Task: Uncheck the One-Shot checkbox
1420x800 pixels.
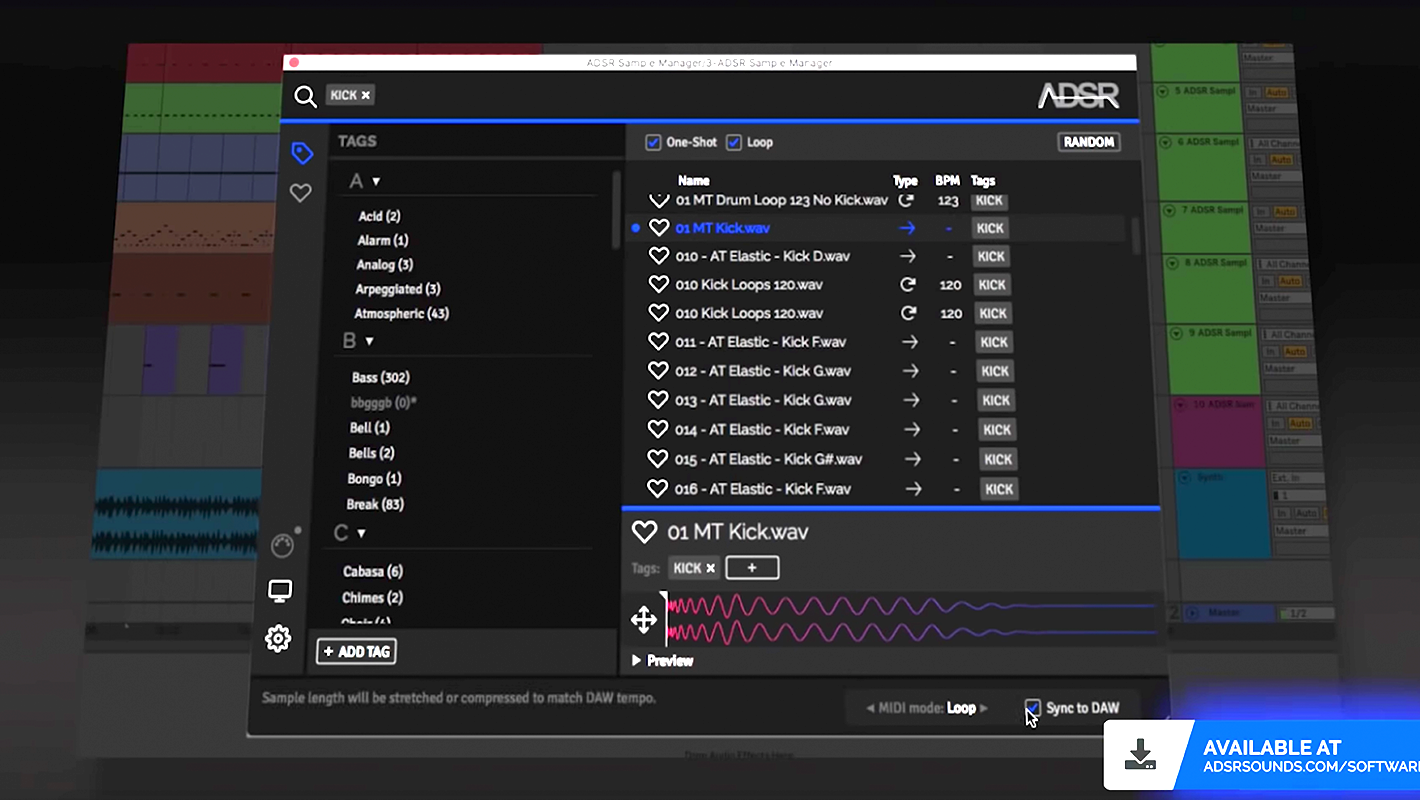Action: point(654,142)
